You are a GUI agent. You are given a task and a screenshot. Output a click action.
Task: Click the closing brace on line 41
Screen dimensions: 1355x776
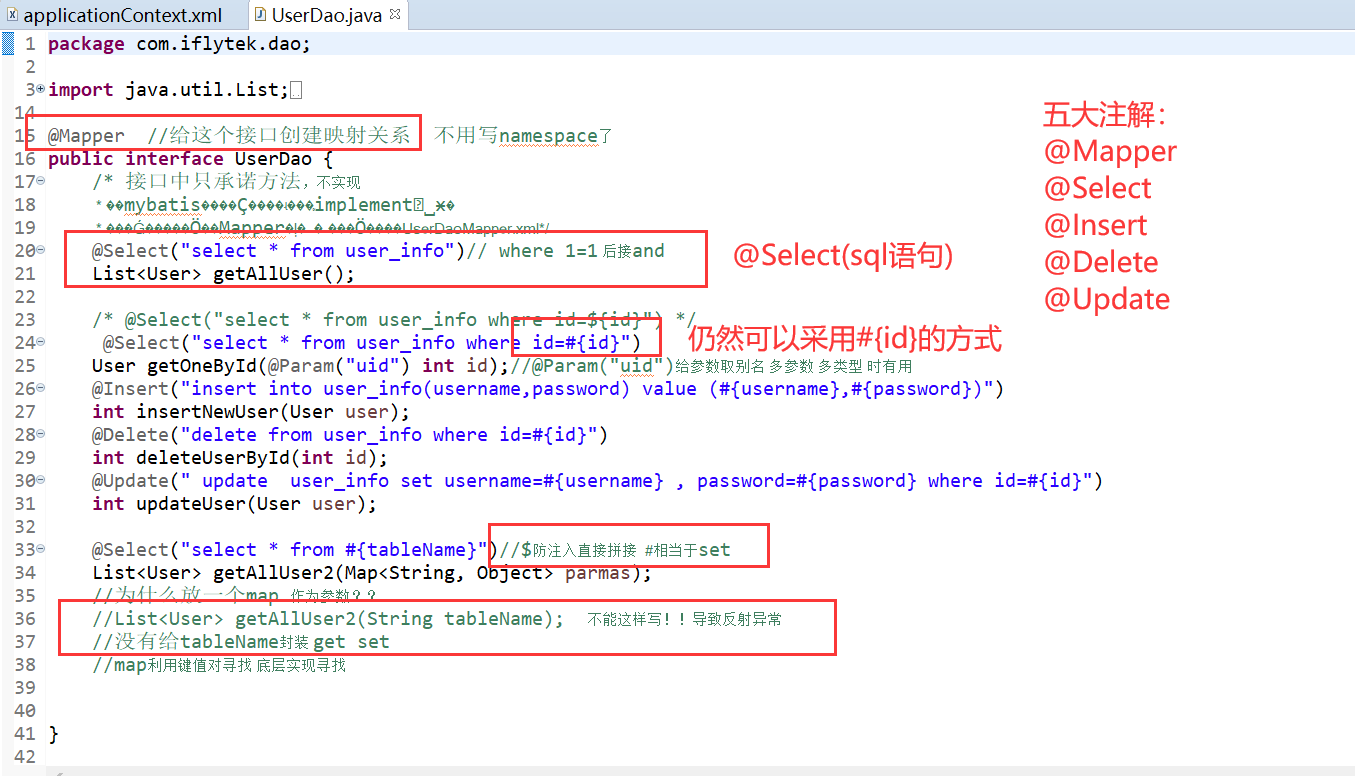[53, 734]
